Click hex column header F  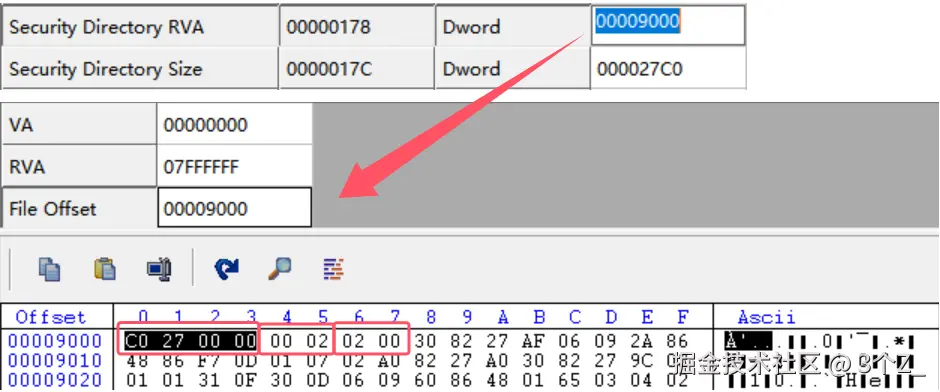(682, 316)
